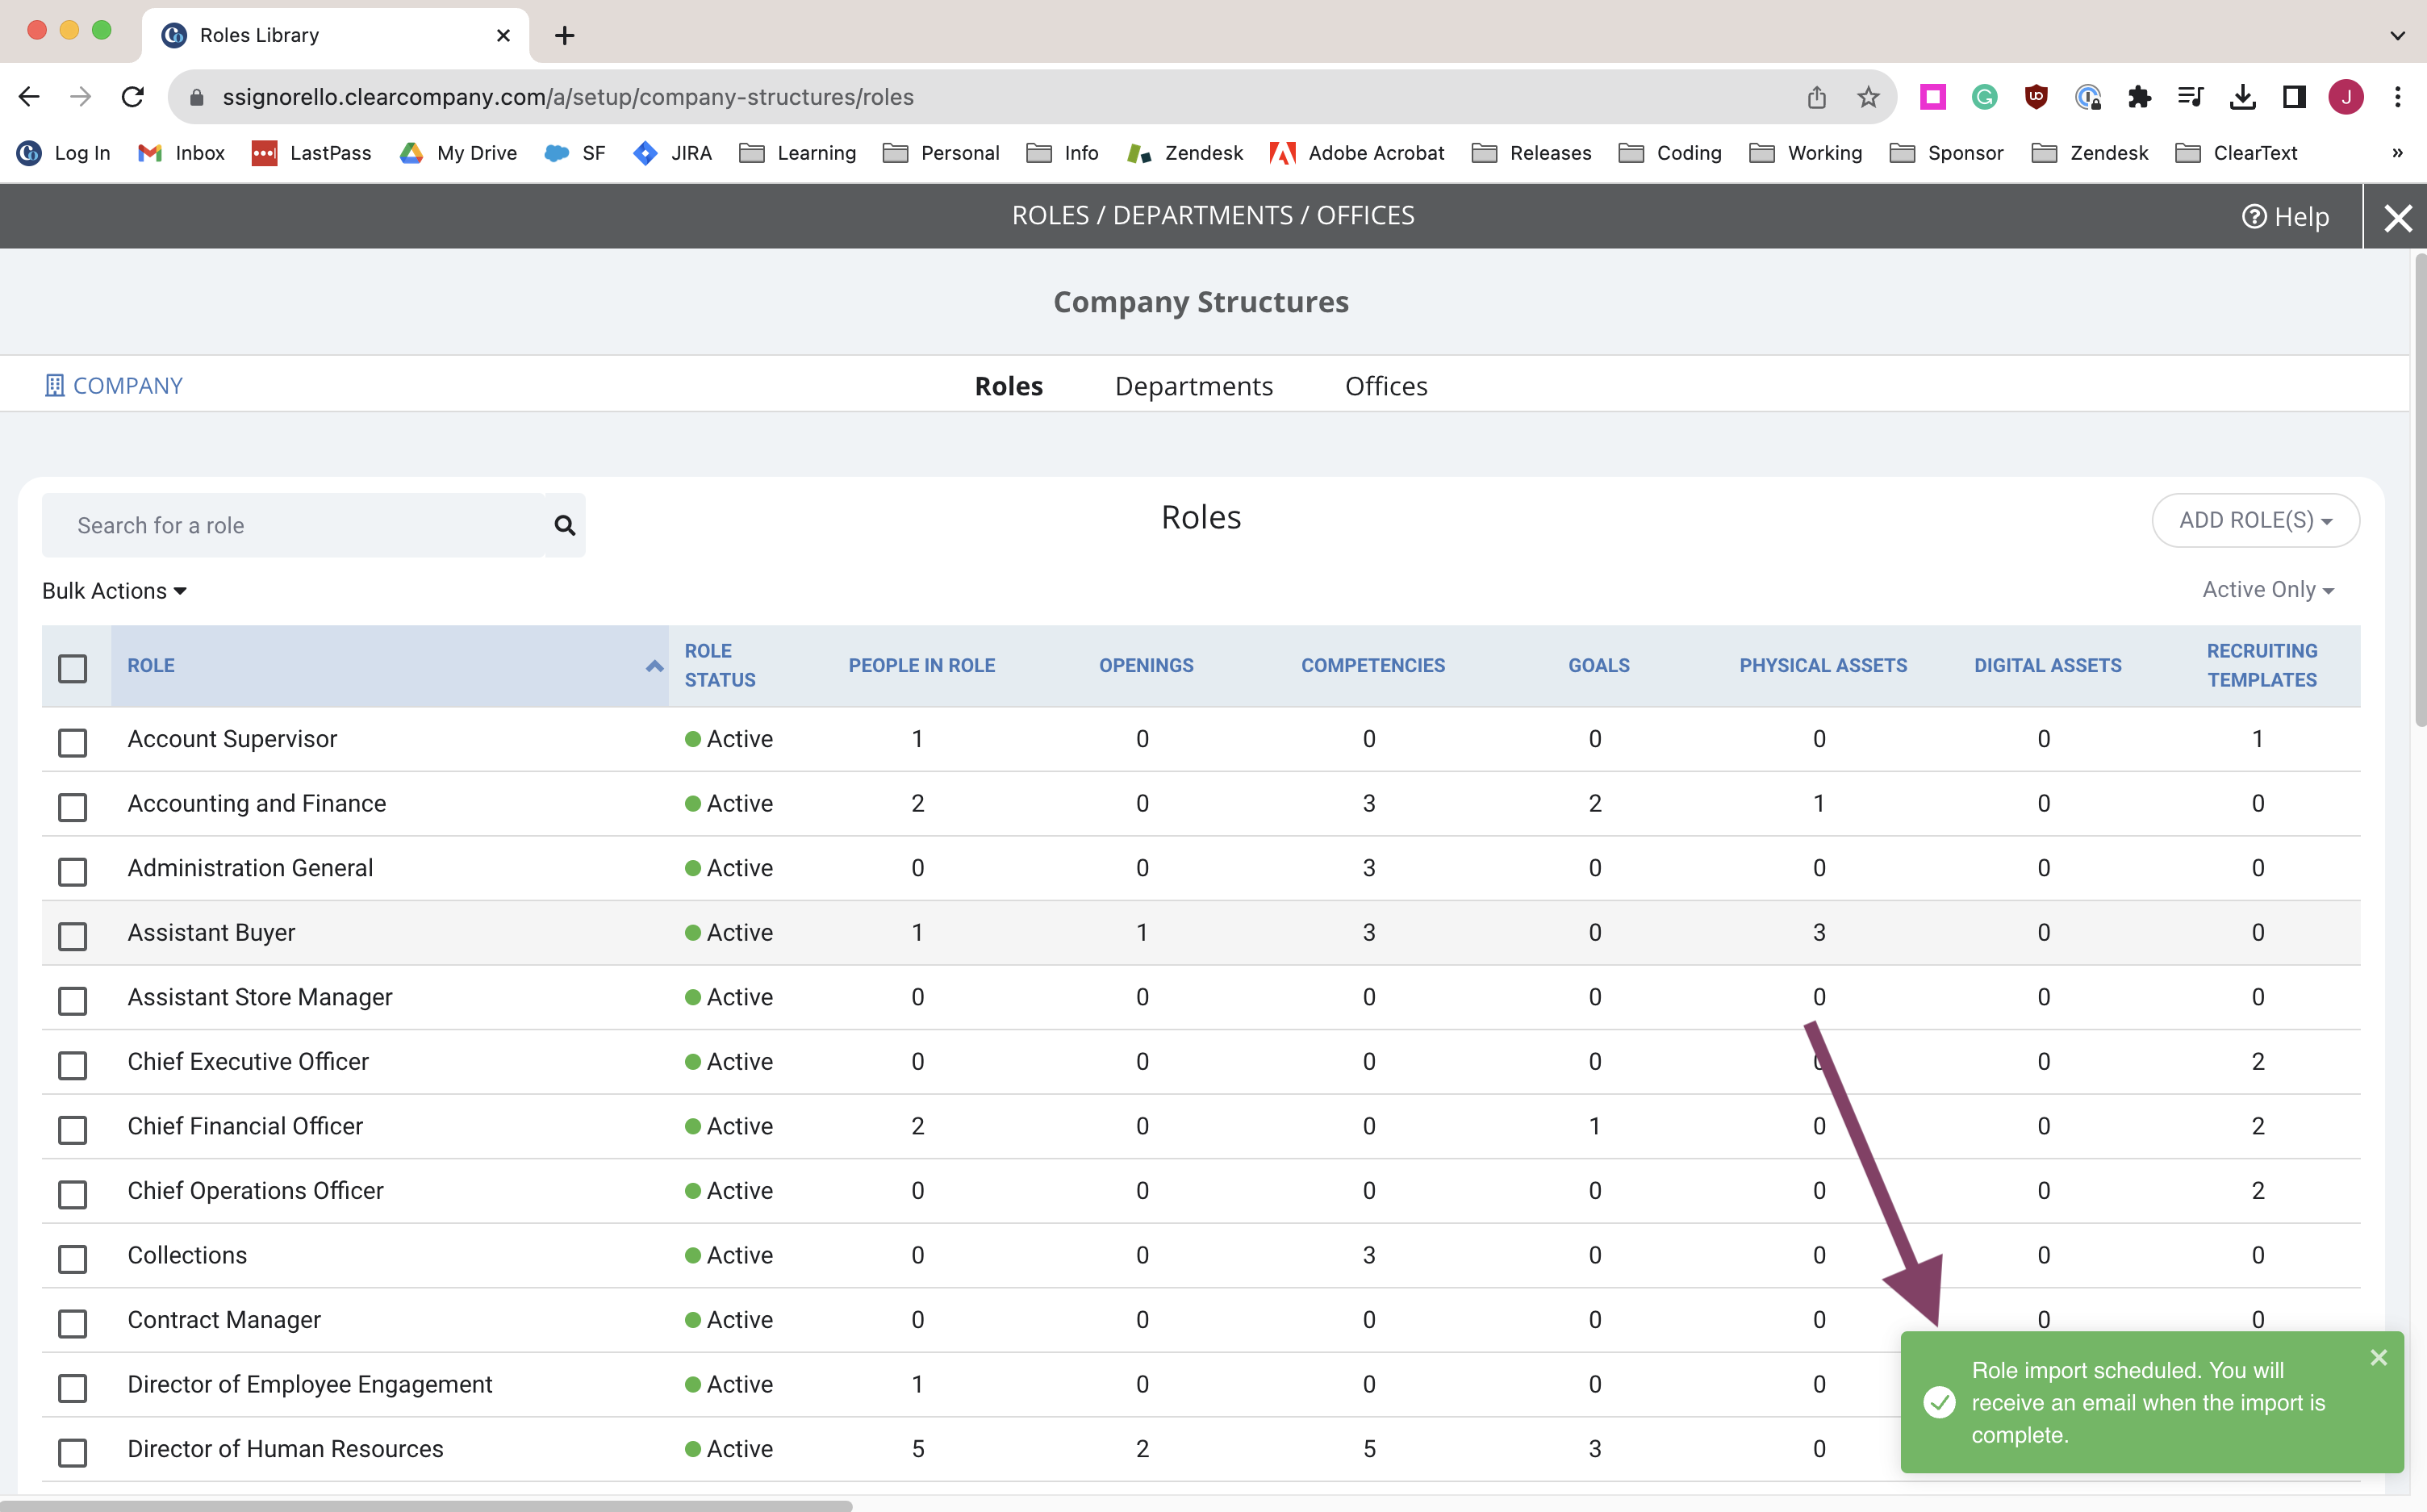Dismiss the role import scheduled notification
The height and width of the screenshot is (1512, 2427).
coord(2379,1358)
